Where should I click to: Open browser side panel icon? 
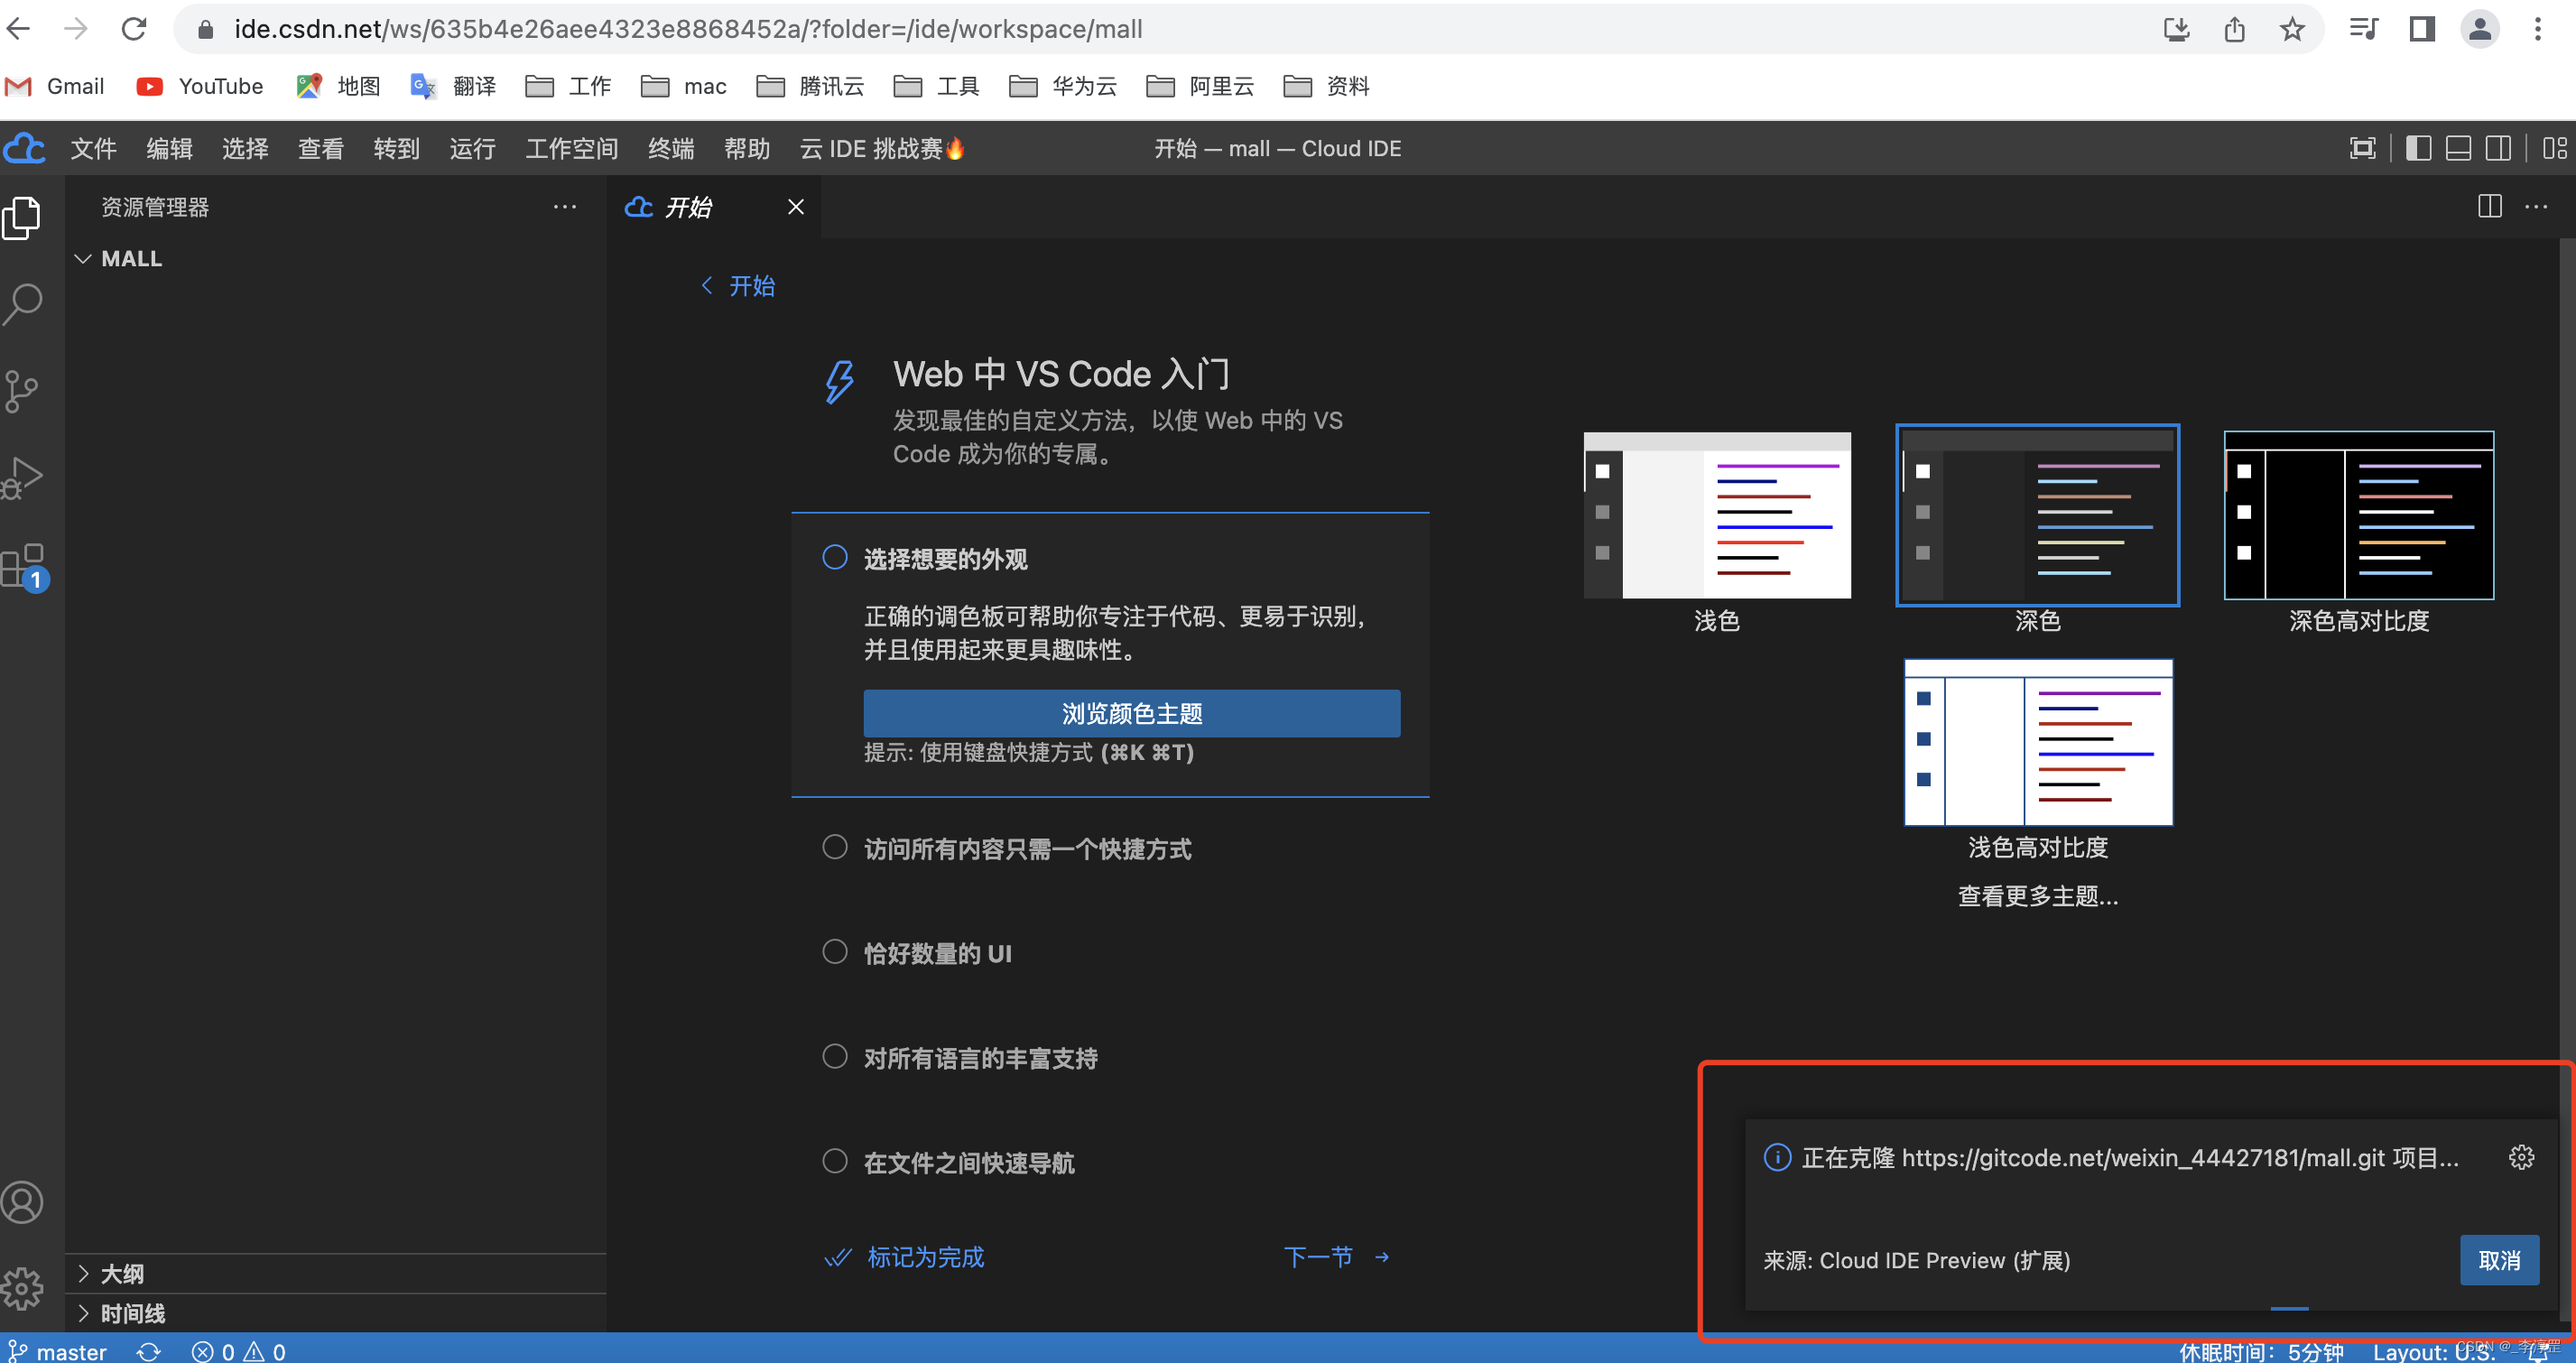pos(2421,29)
